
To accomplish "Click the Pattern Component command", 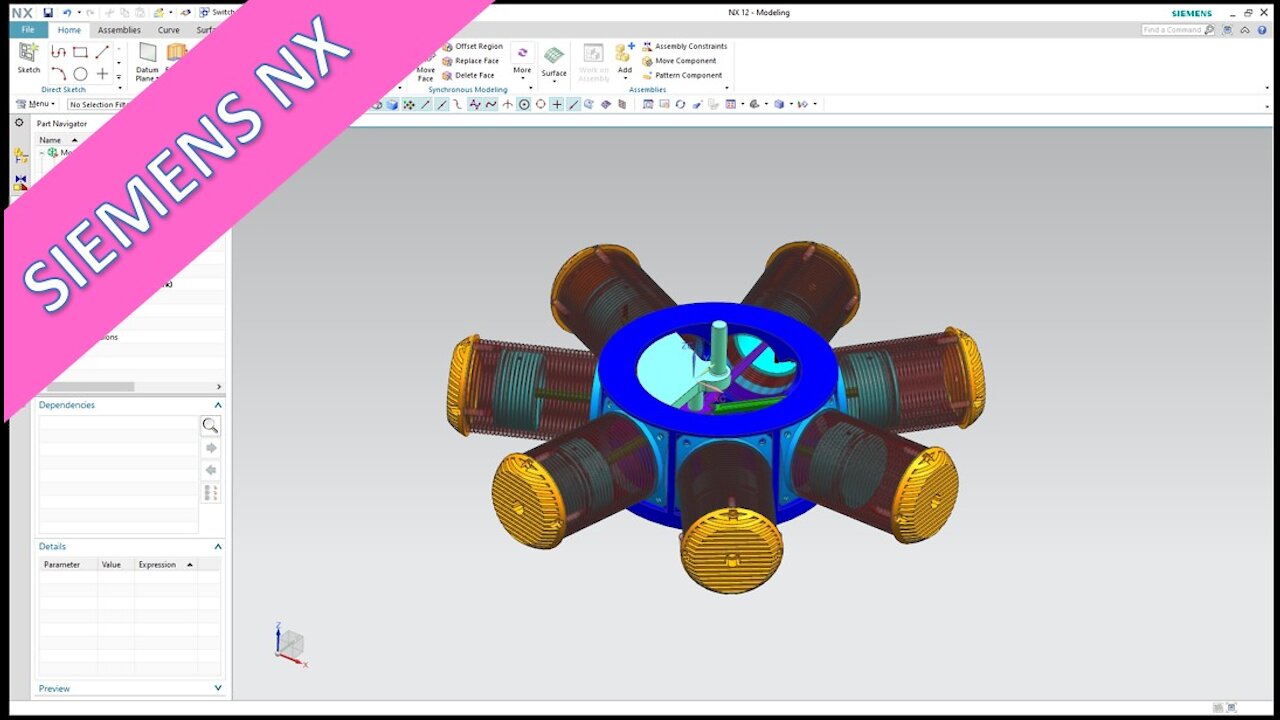I will tap(681, 75).
